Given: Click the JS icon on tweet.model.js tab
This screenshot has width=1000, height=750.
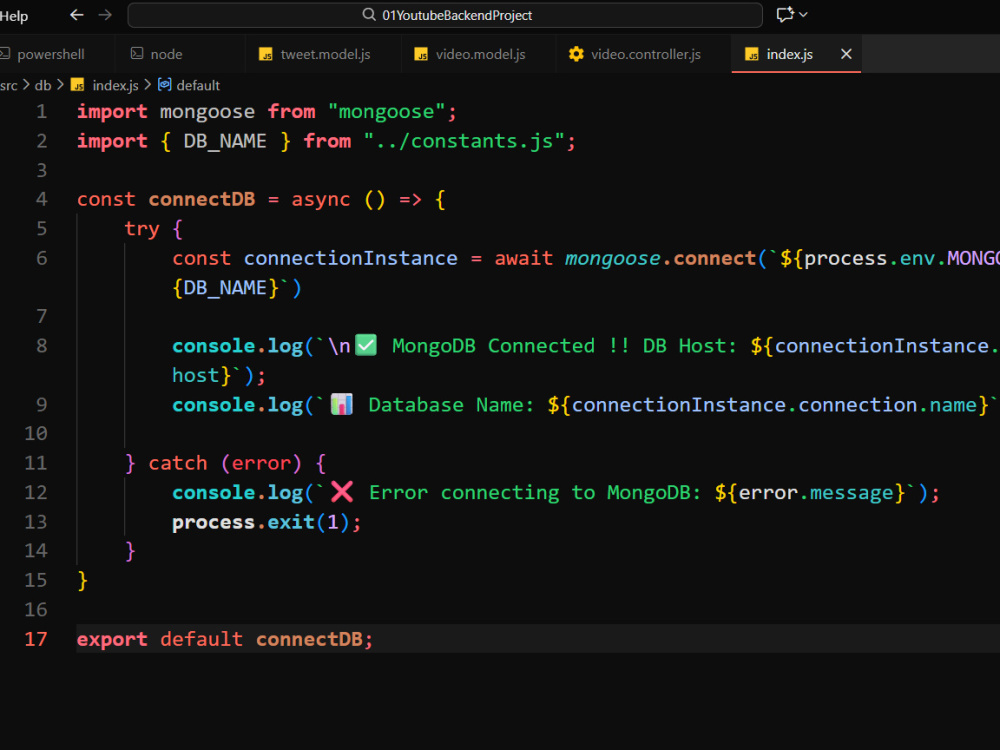Looking at the screenshot, I should tap(266, 54).
